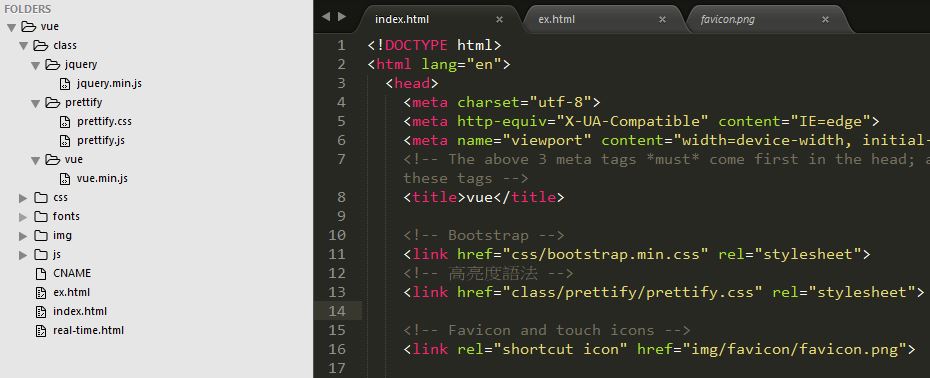Click the lang="en" attribute
Viewport: 930px width, 378px height.
click(461, 64)
